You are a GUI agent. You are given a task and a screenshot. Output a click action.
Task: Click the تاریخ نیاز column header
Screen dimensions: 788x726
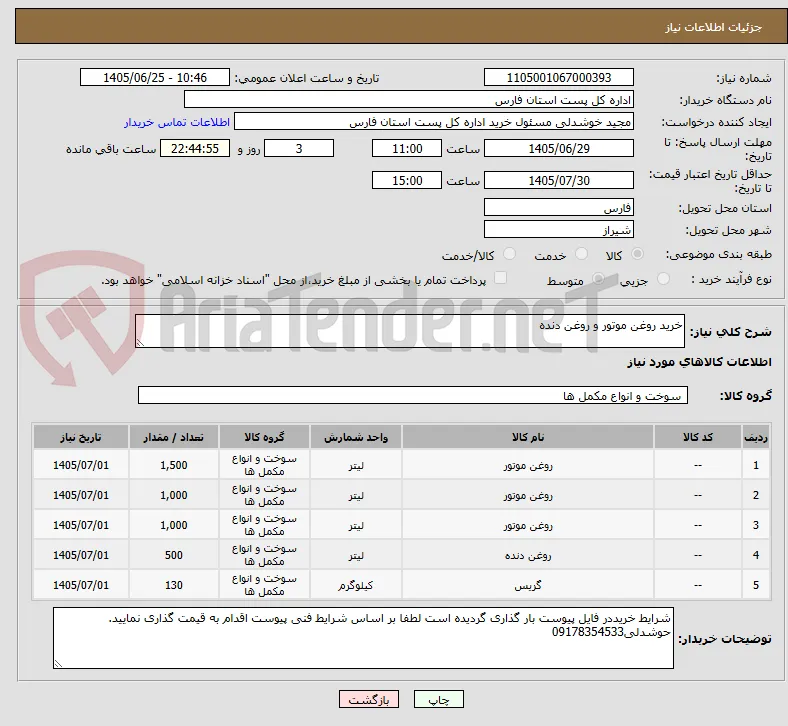[81, 437]
